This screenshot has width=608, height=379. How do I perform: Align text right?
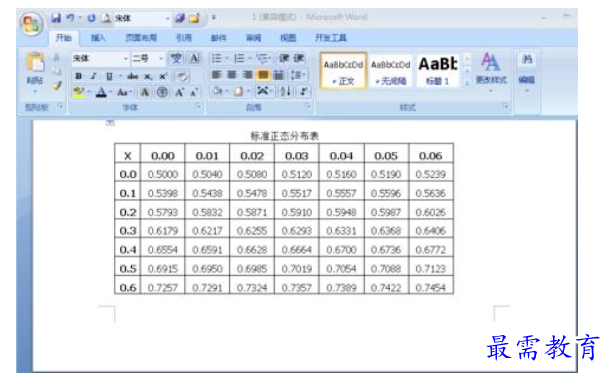click(x=248, y=74)
